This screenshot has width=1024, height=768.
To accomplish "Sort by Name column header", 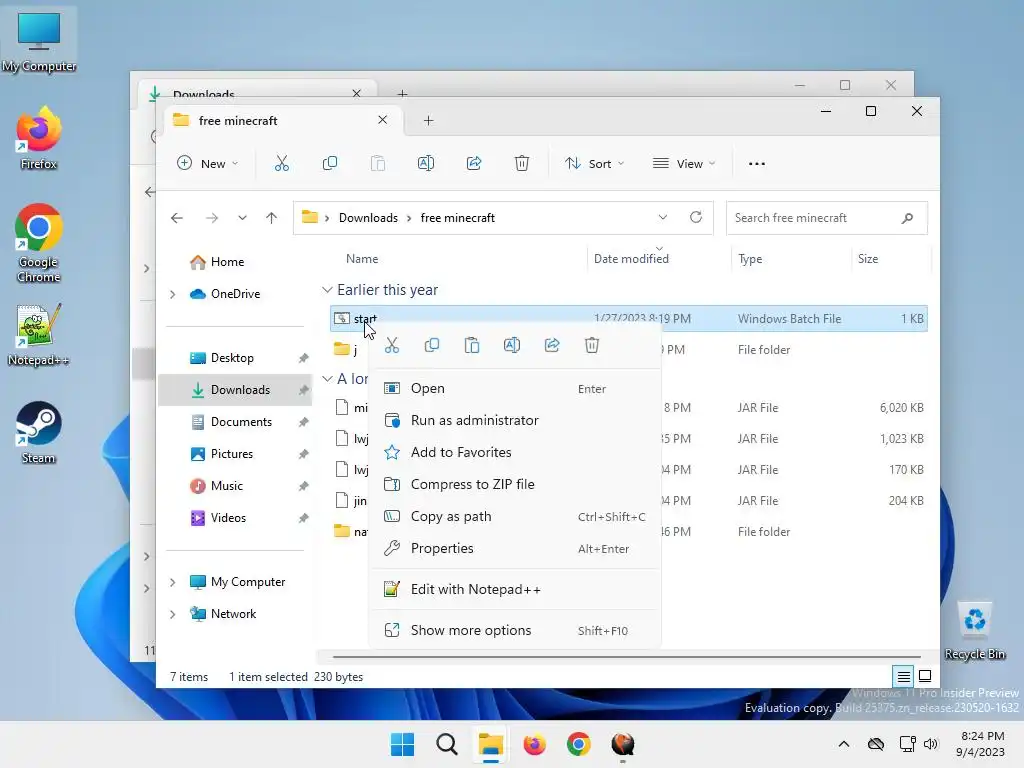I will point(362,259).
